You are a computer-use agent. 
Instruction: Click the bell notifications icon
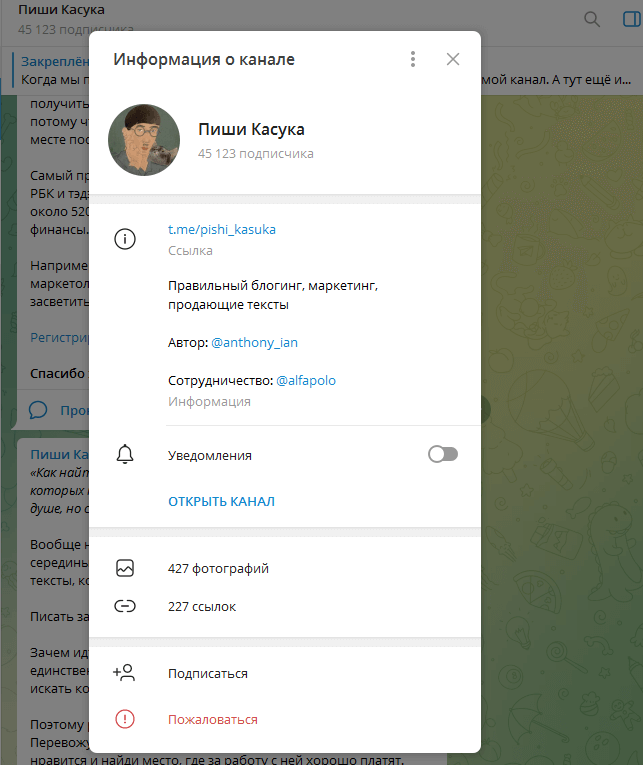(125, 455)
